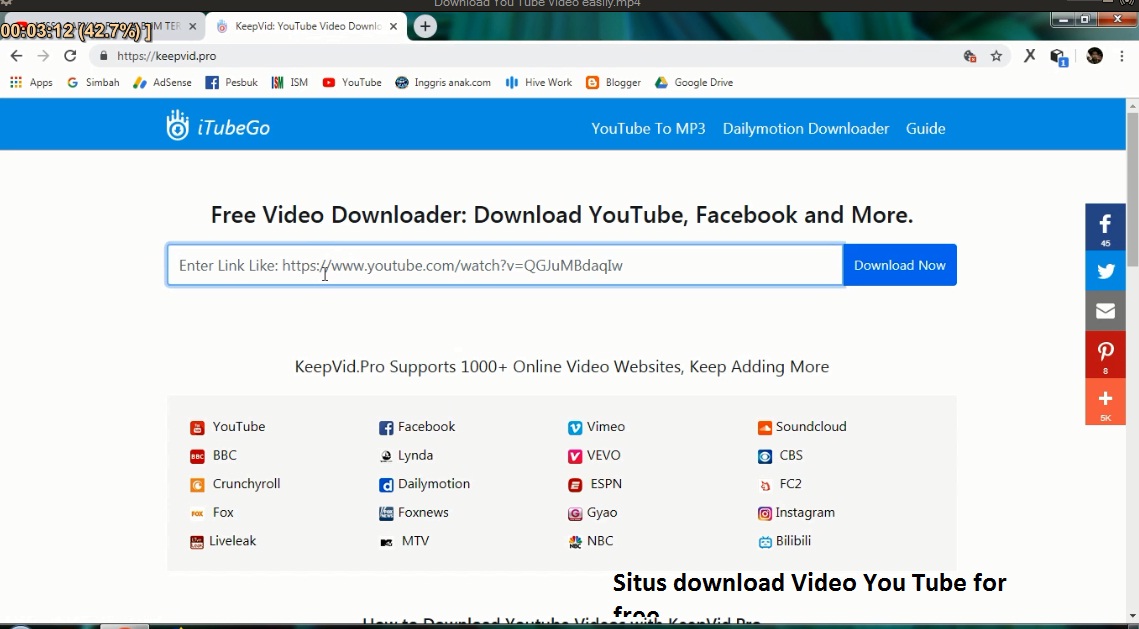Go back in browser history
The height and width of the screenshot is (629, 1139).
pos(16,56)
